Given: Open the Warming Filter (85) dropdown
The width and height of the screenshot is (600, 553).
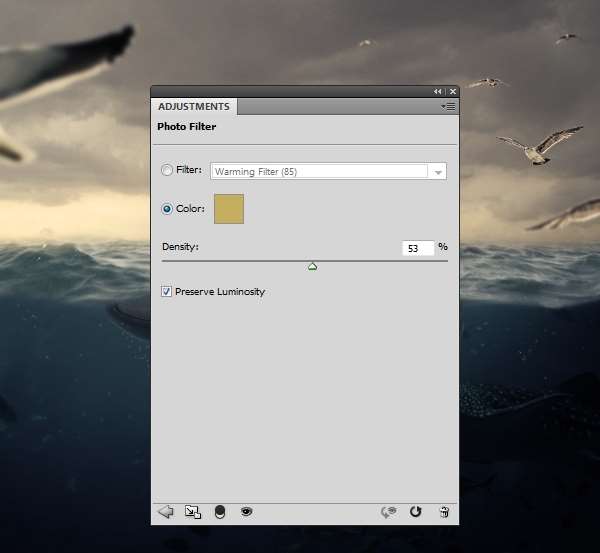Looking at the screenshot, I should [x=319, y=172].
